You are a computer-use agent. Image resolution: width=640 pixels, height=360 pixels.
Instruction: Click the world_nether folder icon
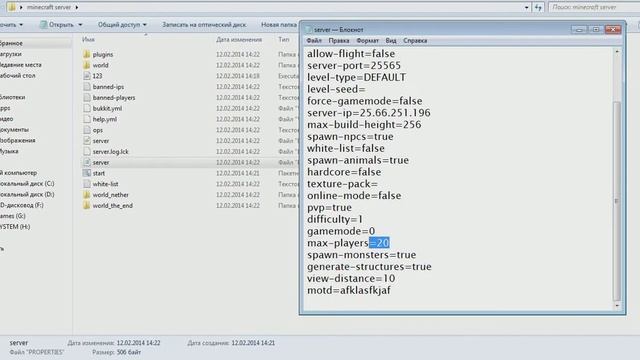87,195
